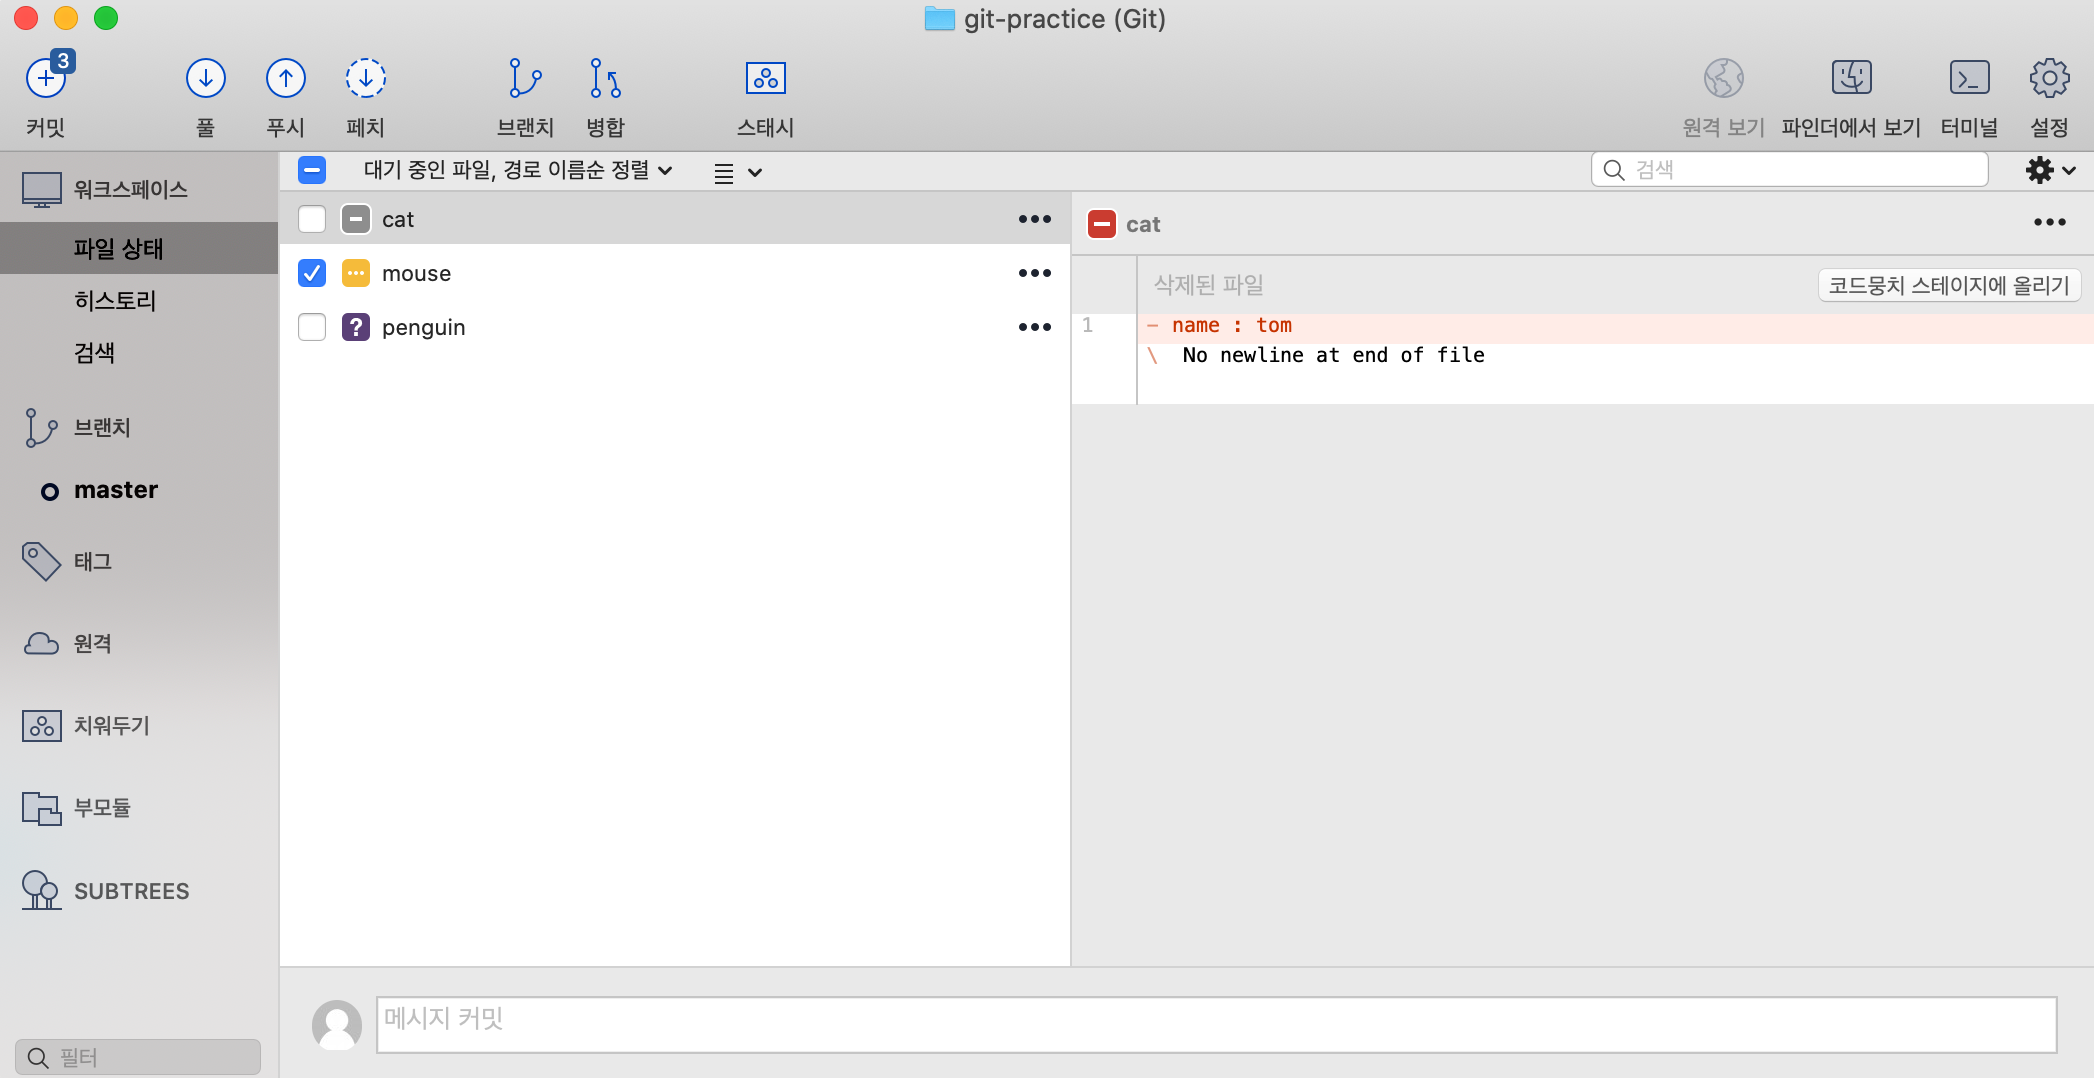
Task: Open the 병합 (Merge) toolbar tool
Action: (605, 78)
